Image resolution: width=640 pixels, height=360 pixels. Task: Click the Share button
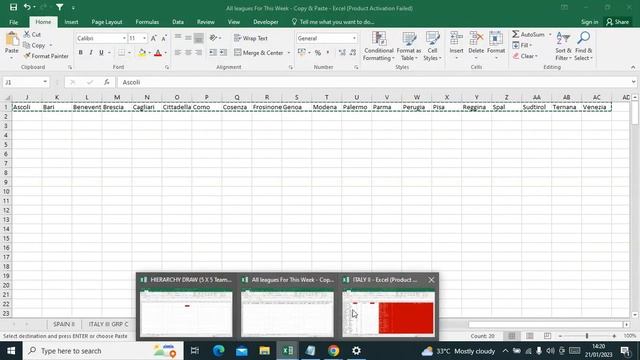pyautogui.click(x=618, y=22)
